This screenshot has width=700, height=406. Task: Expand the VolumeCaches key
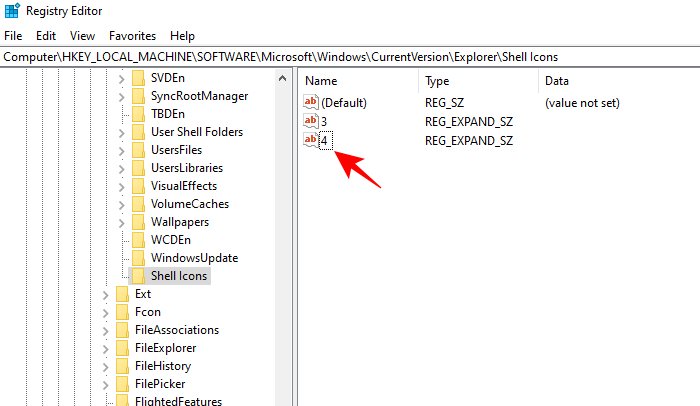click(122, 204)
